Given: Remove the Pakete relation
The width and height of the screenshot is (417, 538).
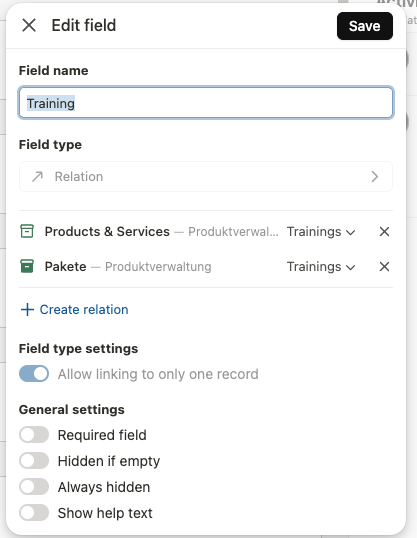Looking at the screenshot, I should pos(384,267).
